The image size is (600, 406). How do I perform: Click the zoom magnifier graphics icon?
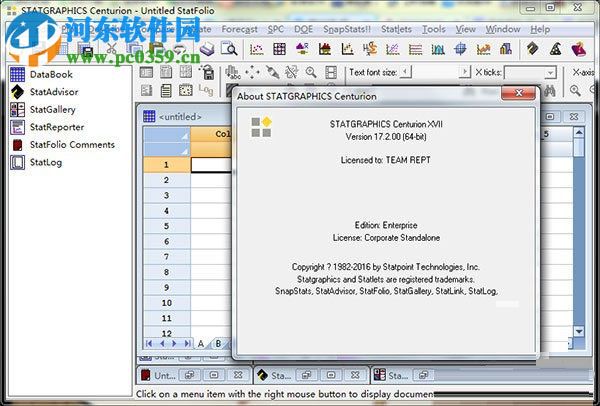point(311,72)
